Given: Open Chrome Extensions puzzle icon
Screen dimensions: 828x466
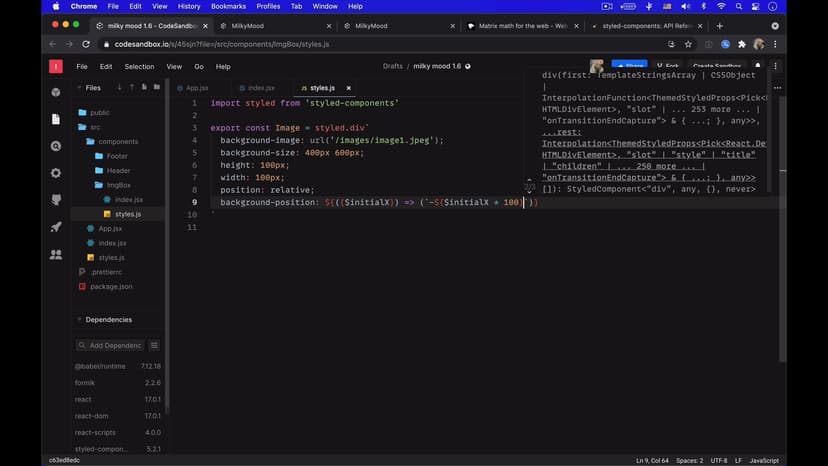Looking at the screenshot, I should click(741, 44).
